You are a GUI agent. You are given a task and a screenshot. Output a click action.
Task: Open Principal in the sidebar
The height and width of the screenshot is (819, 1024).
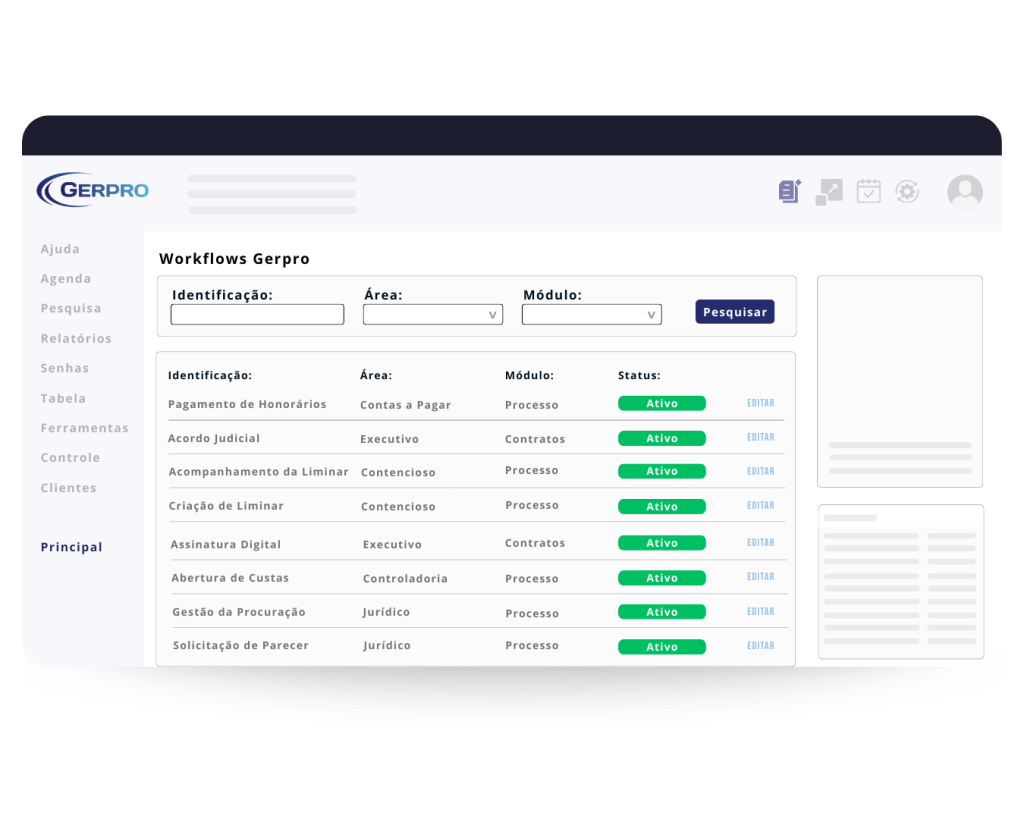(x=71, y=547)
